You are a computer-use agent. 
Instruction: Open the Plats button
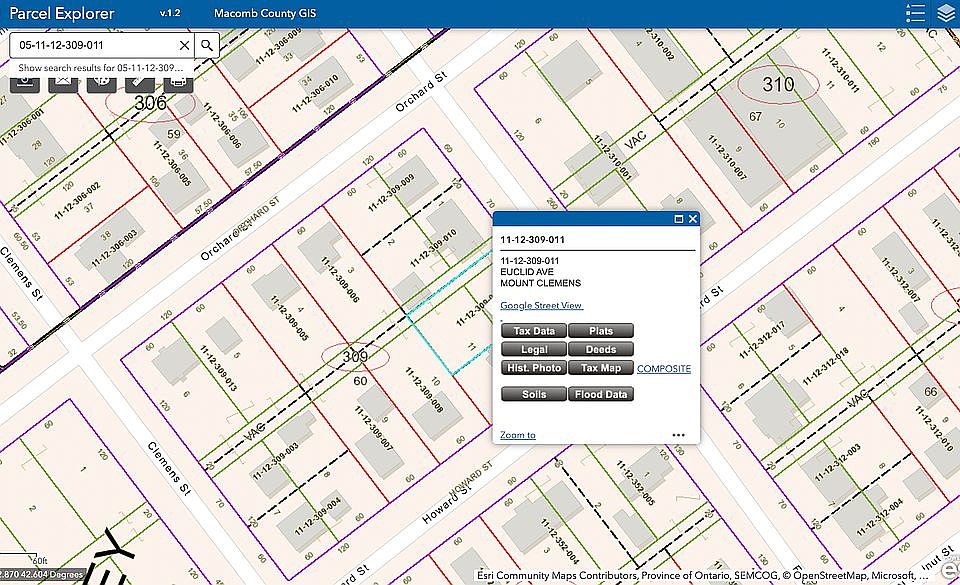[x=601, y=331]
